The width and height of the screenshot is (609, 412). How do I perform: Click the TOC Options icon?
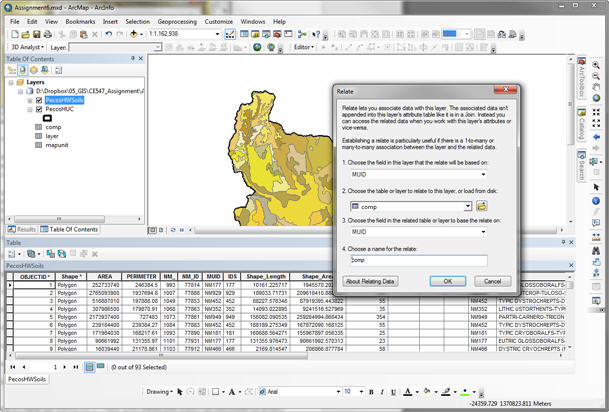[58, 70]
